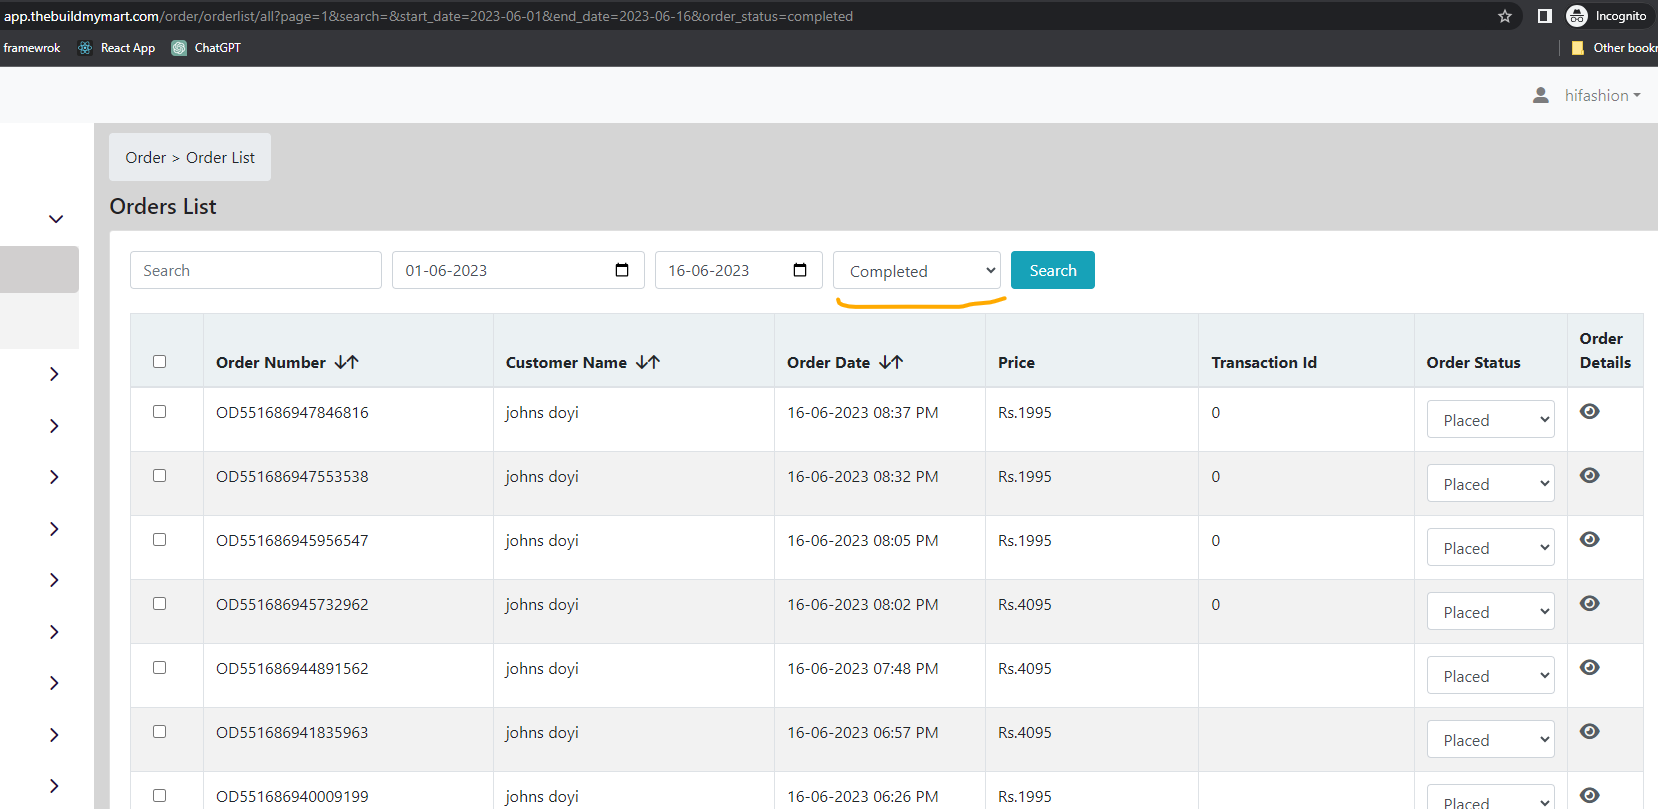The image size is (1658, 809).
Task: Click the Price column header
Action: point(1016,362)
